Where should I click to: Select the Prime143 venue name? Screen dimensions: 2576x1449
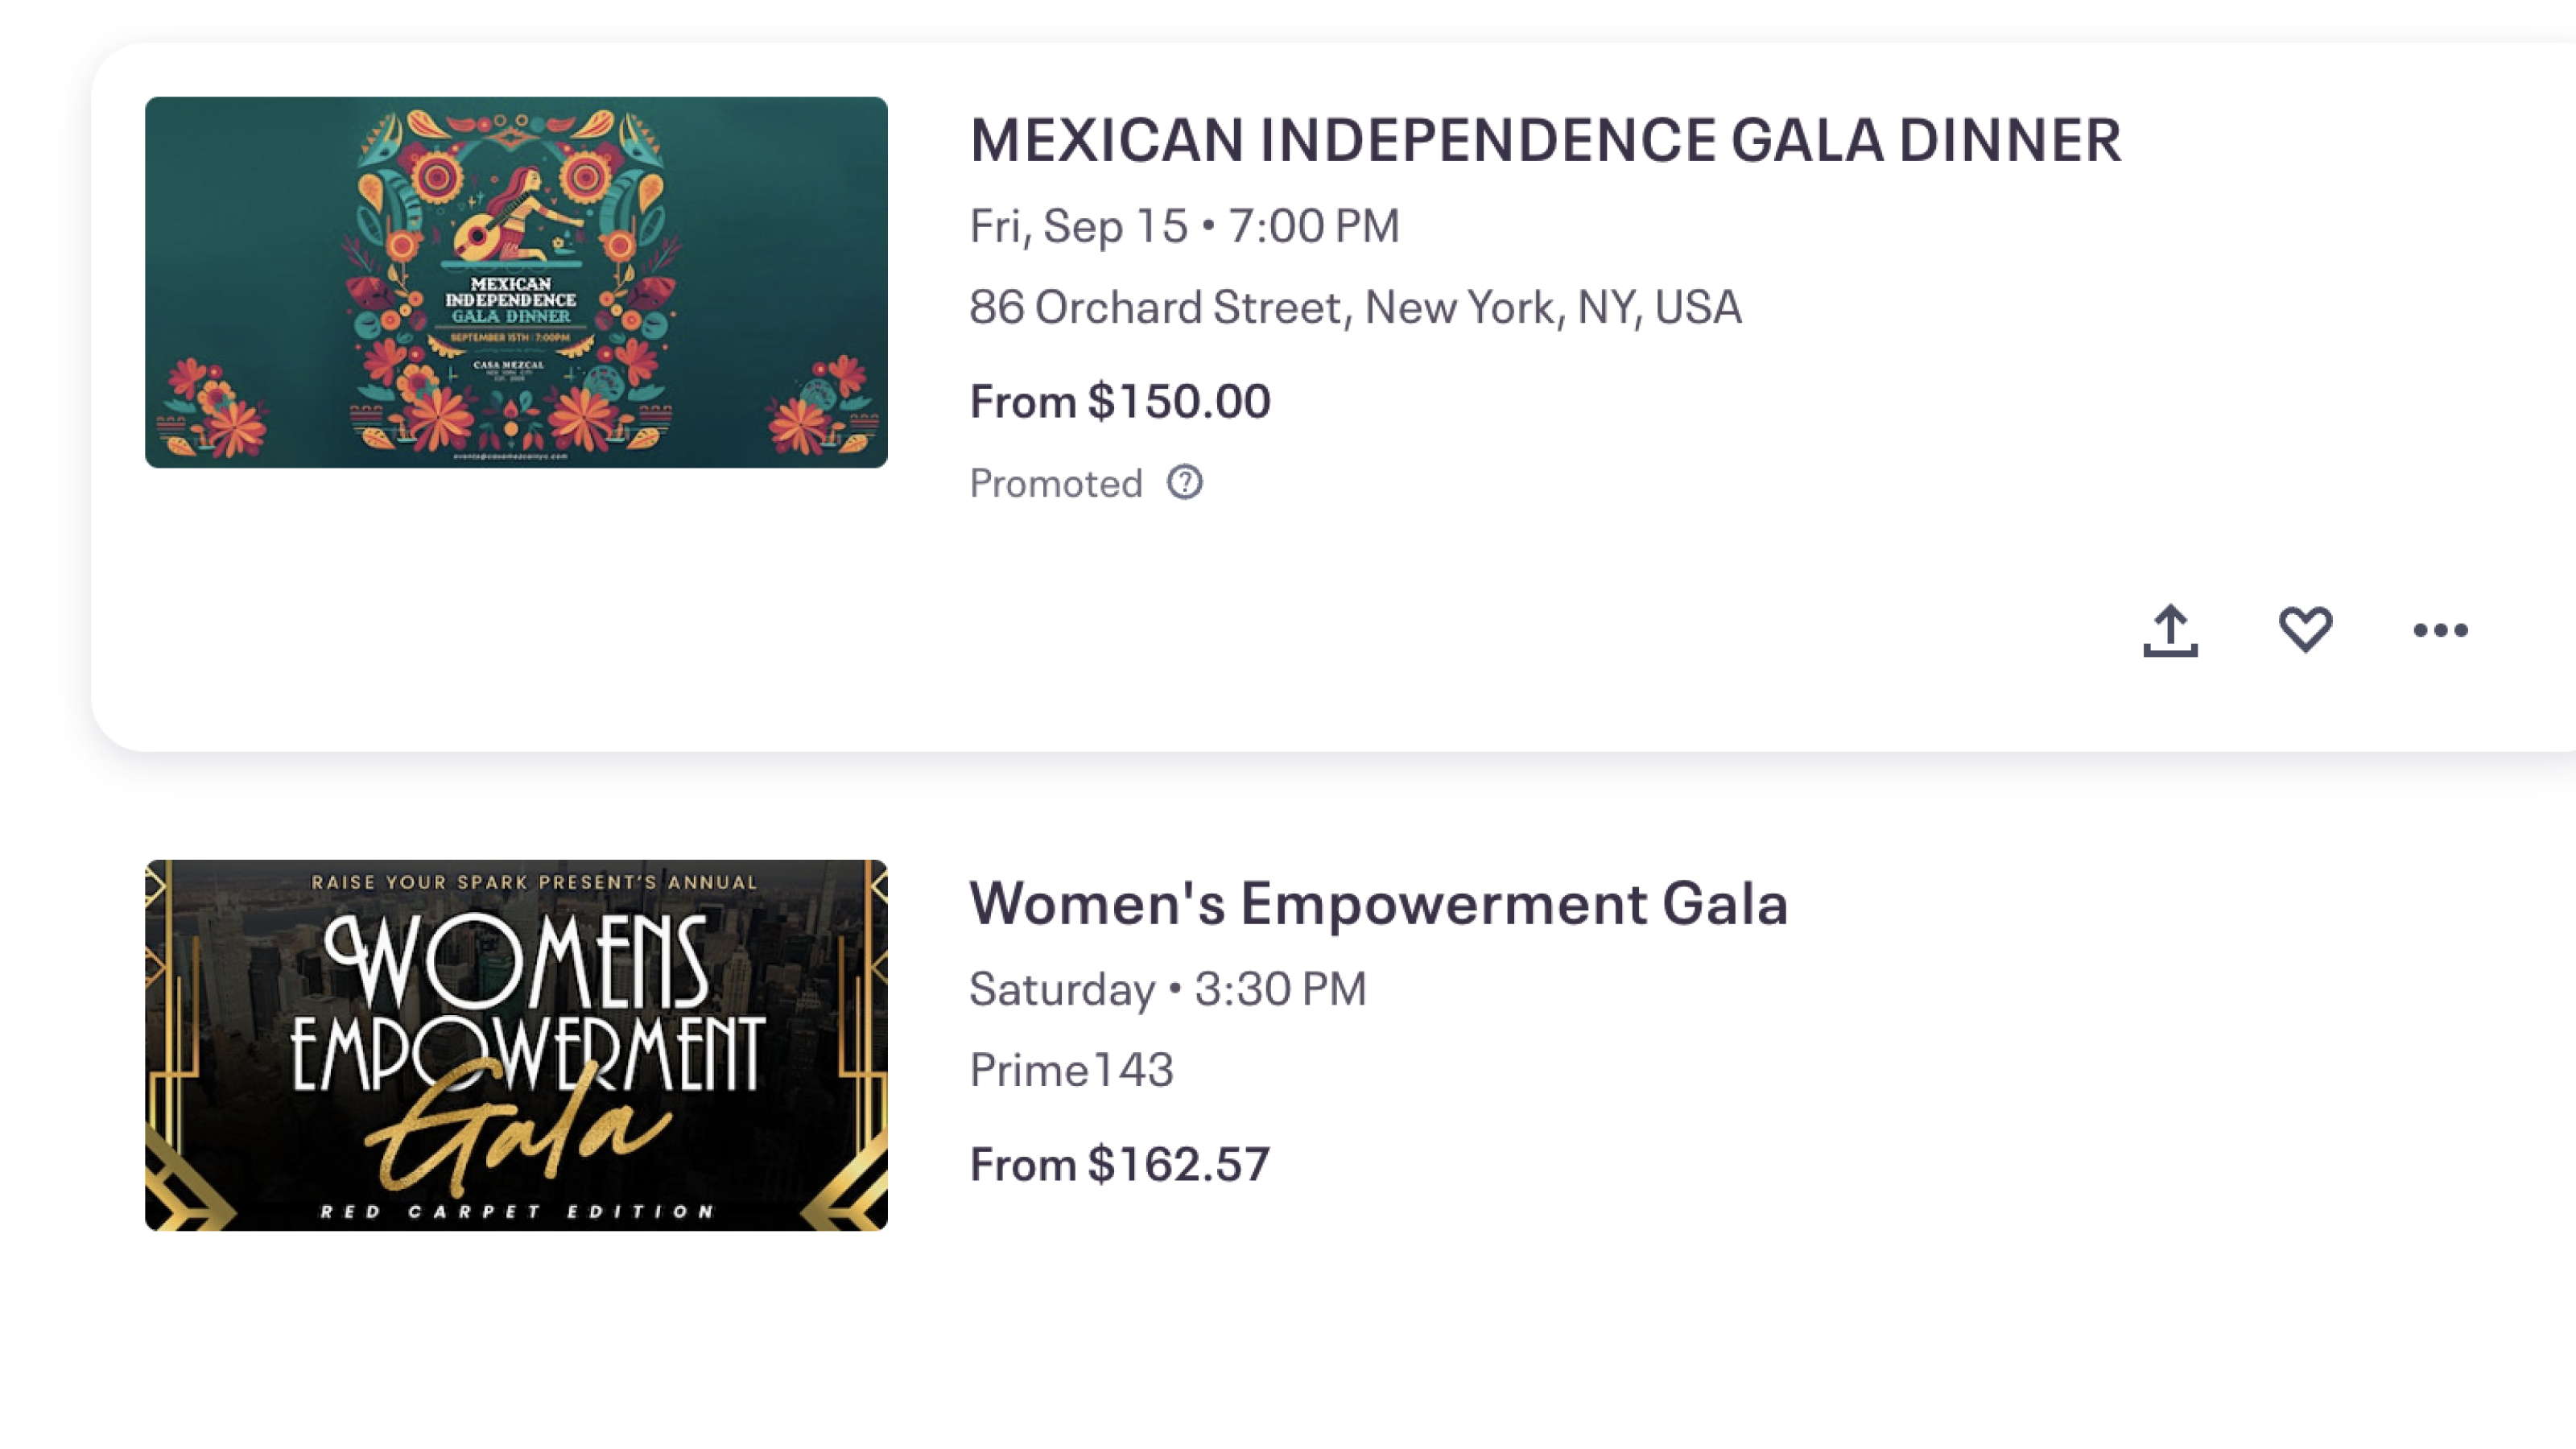pos(1073,1069)
